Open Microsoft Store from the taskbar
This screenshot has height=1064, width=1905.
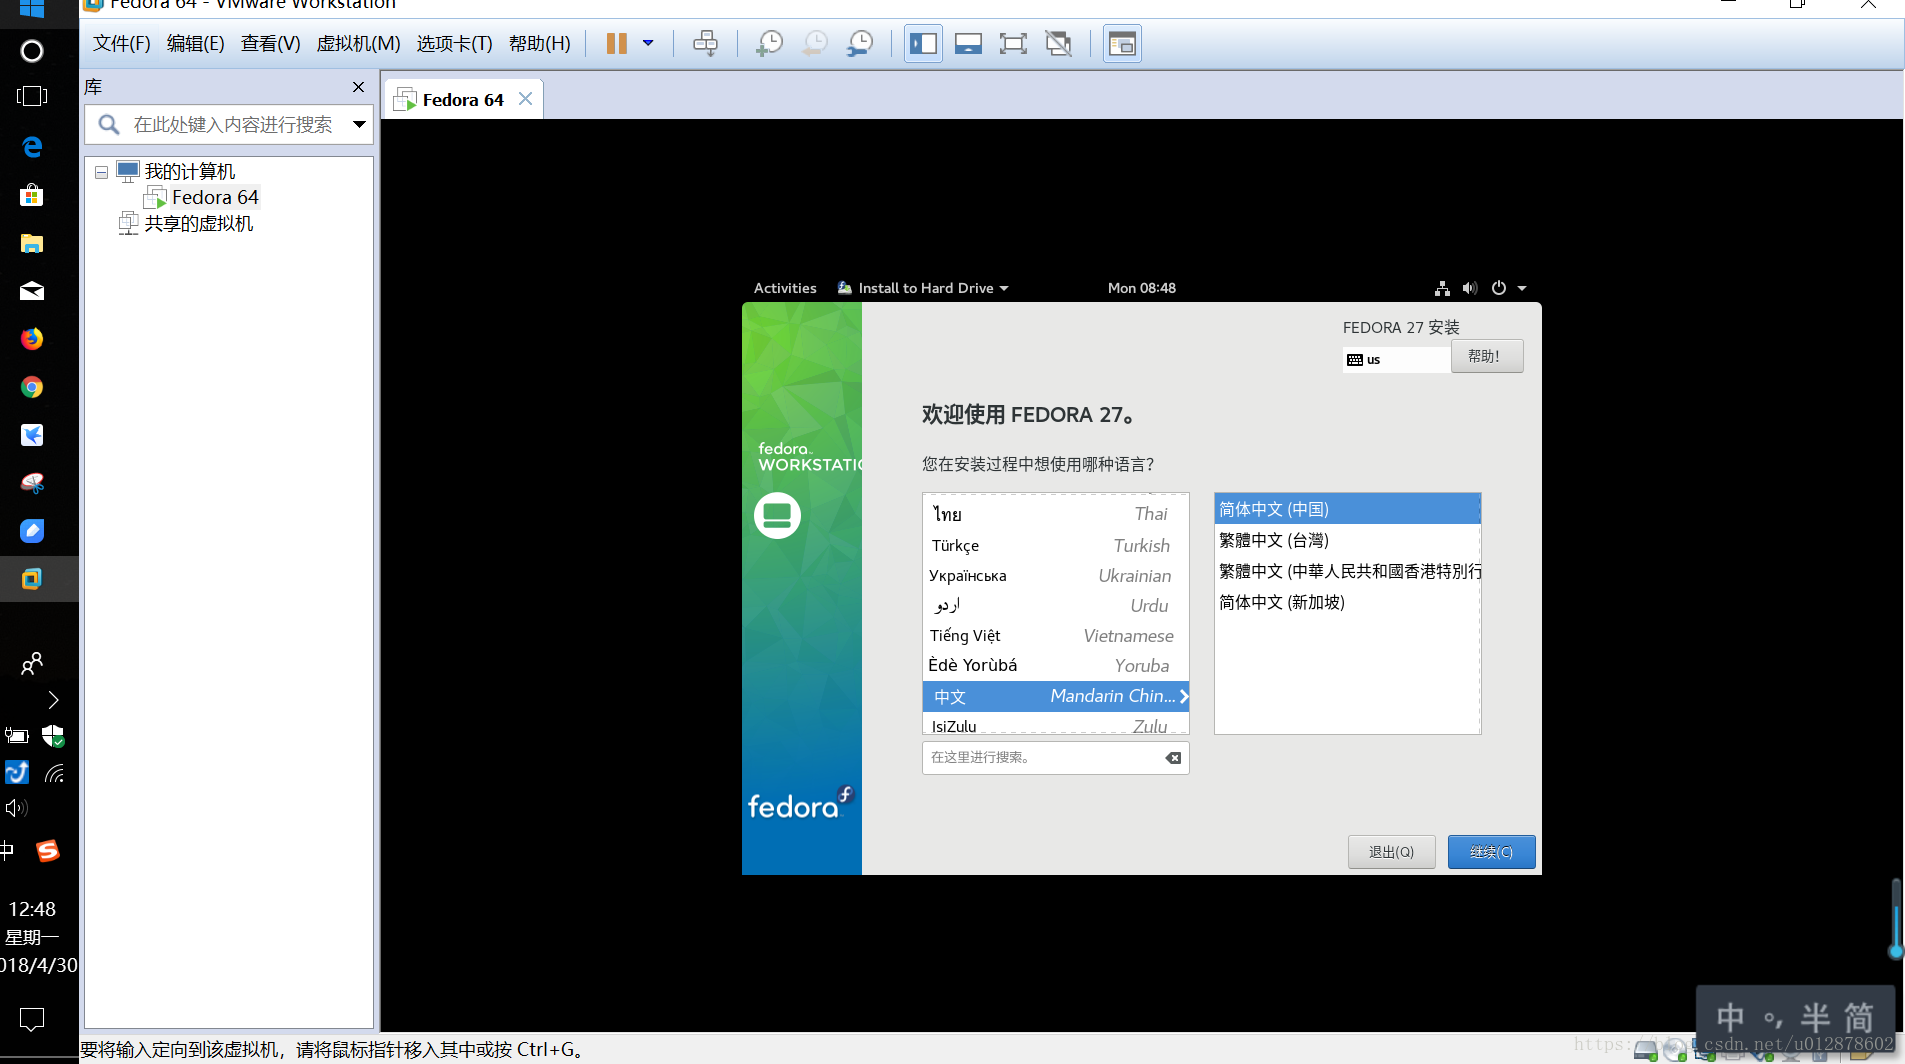[32, 195]
